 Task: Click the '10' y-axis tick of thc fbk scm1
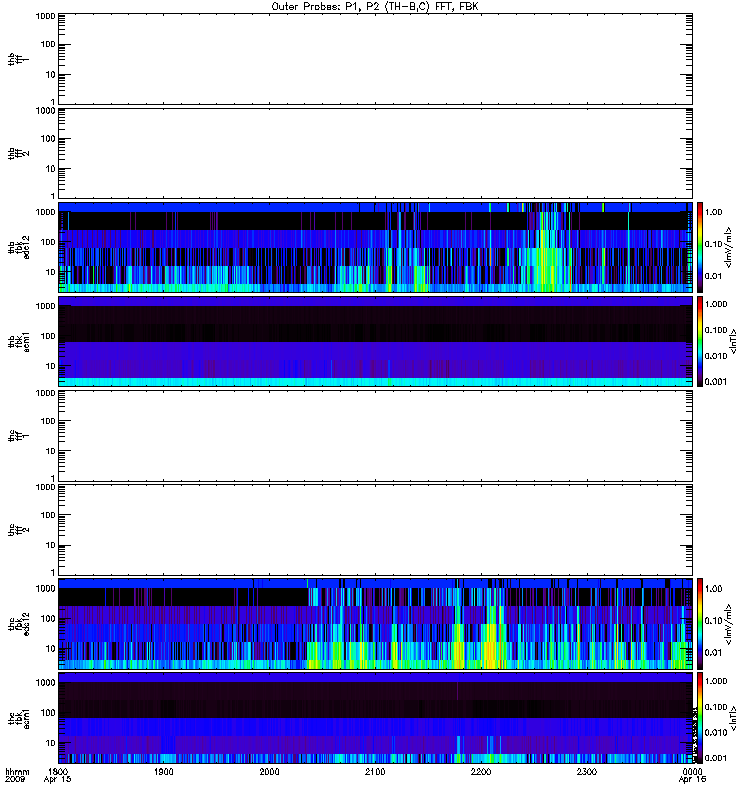tap(51, 743)
